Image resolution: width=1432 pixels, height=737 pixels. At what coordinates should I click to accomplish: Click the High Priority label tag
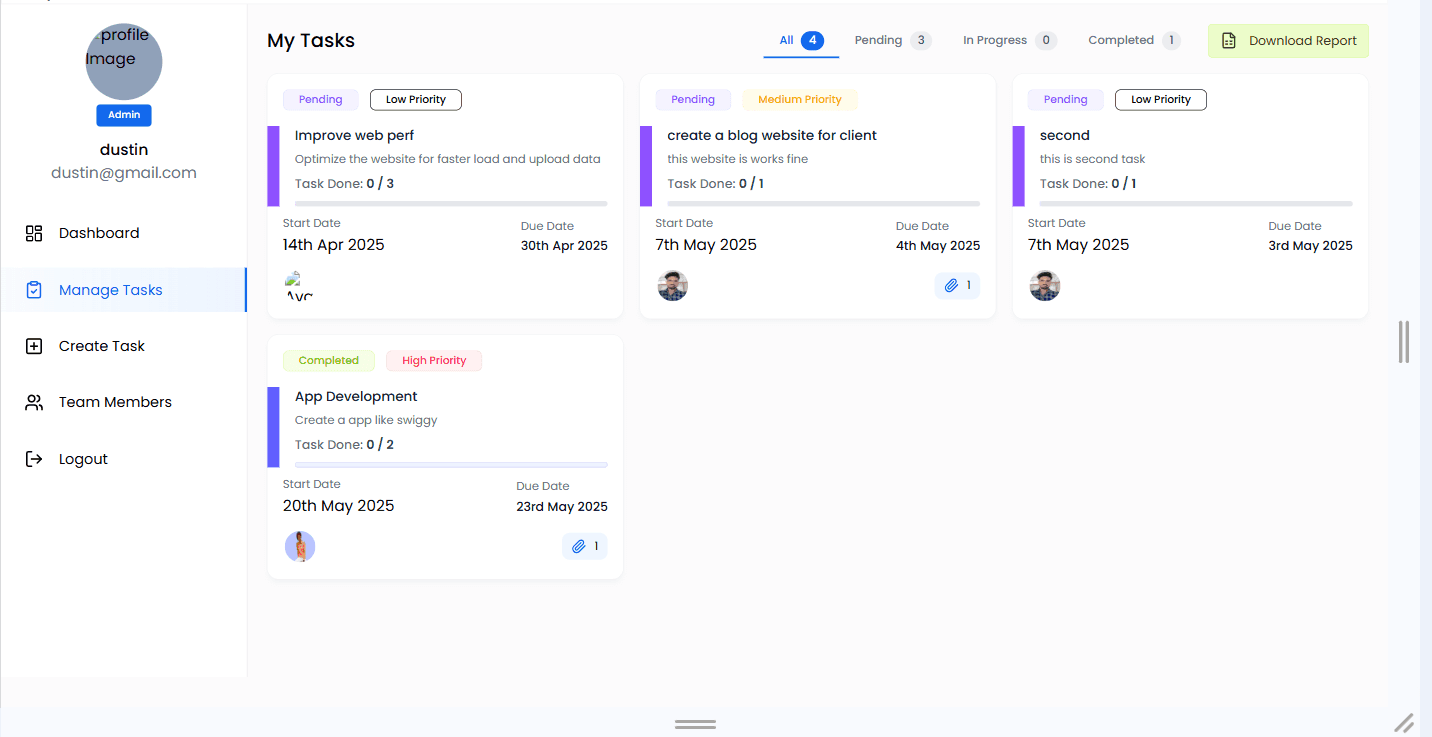coord(434,361)
